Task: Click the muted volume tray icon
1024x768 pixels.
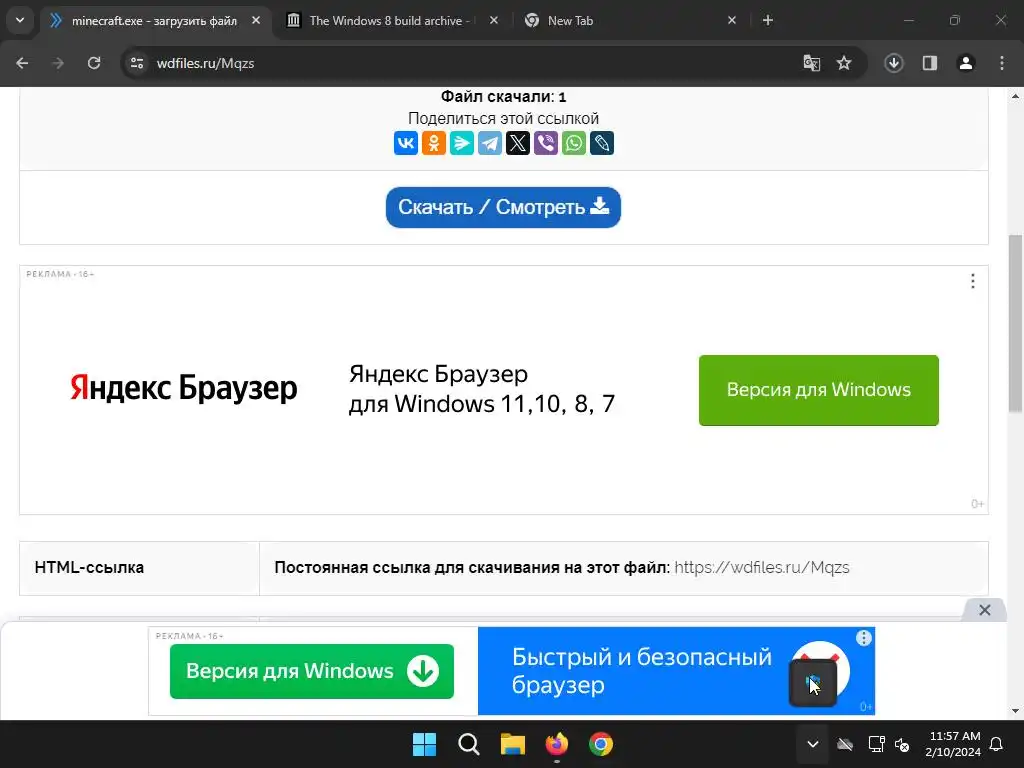Action: tap(902, 744)
